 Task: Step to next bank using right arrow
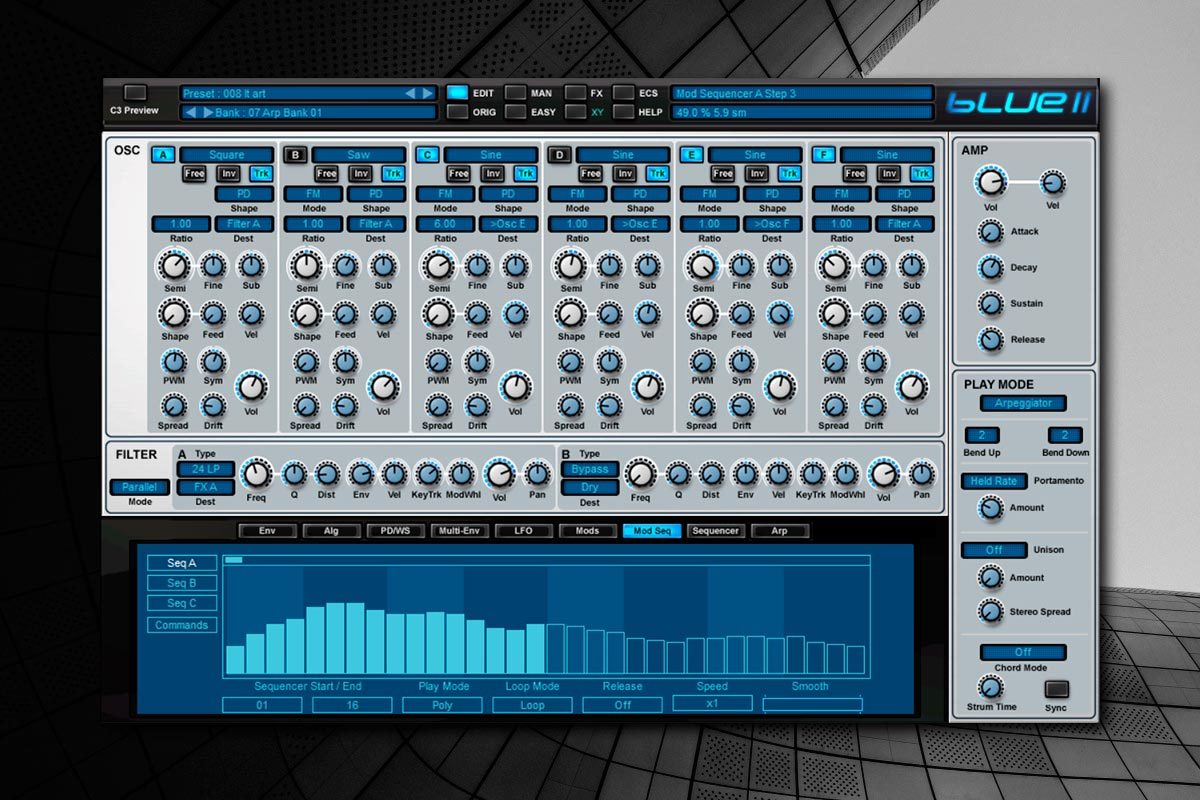click(x=208, y=112)
